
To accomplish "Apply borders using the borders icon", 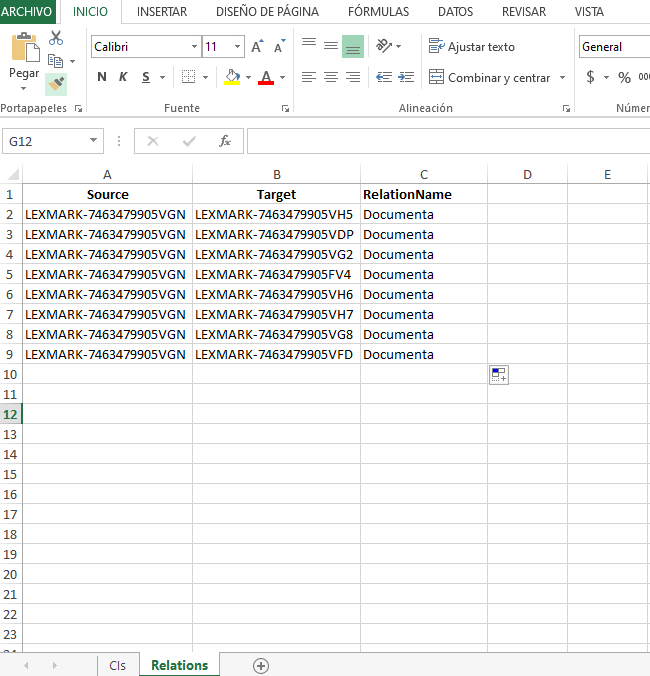I will coord(188,77).
